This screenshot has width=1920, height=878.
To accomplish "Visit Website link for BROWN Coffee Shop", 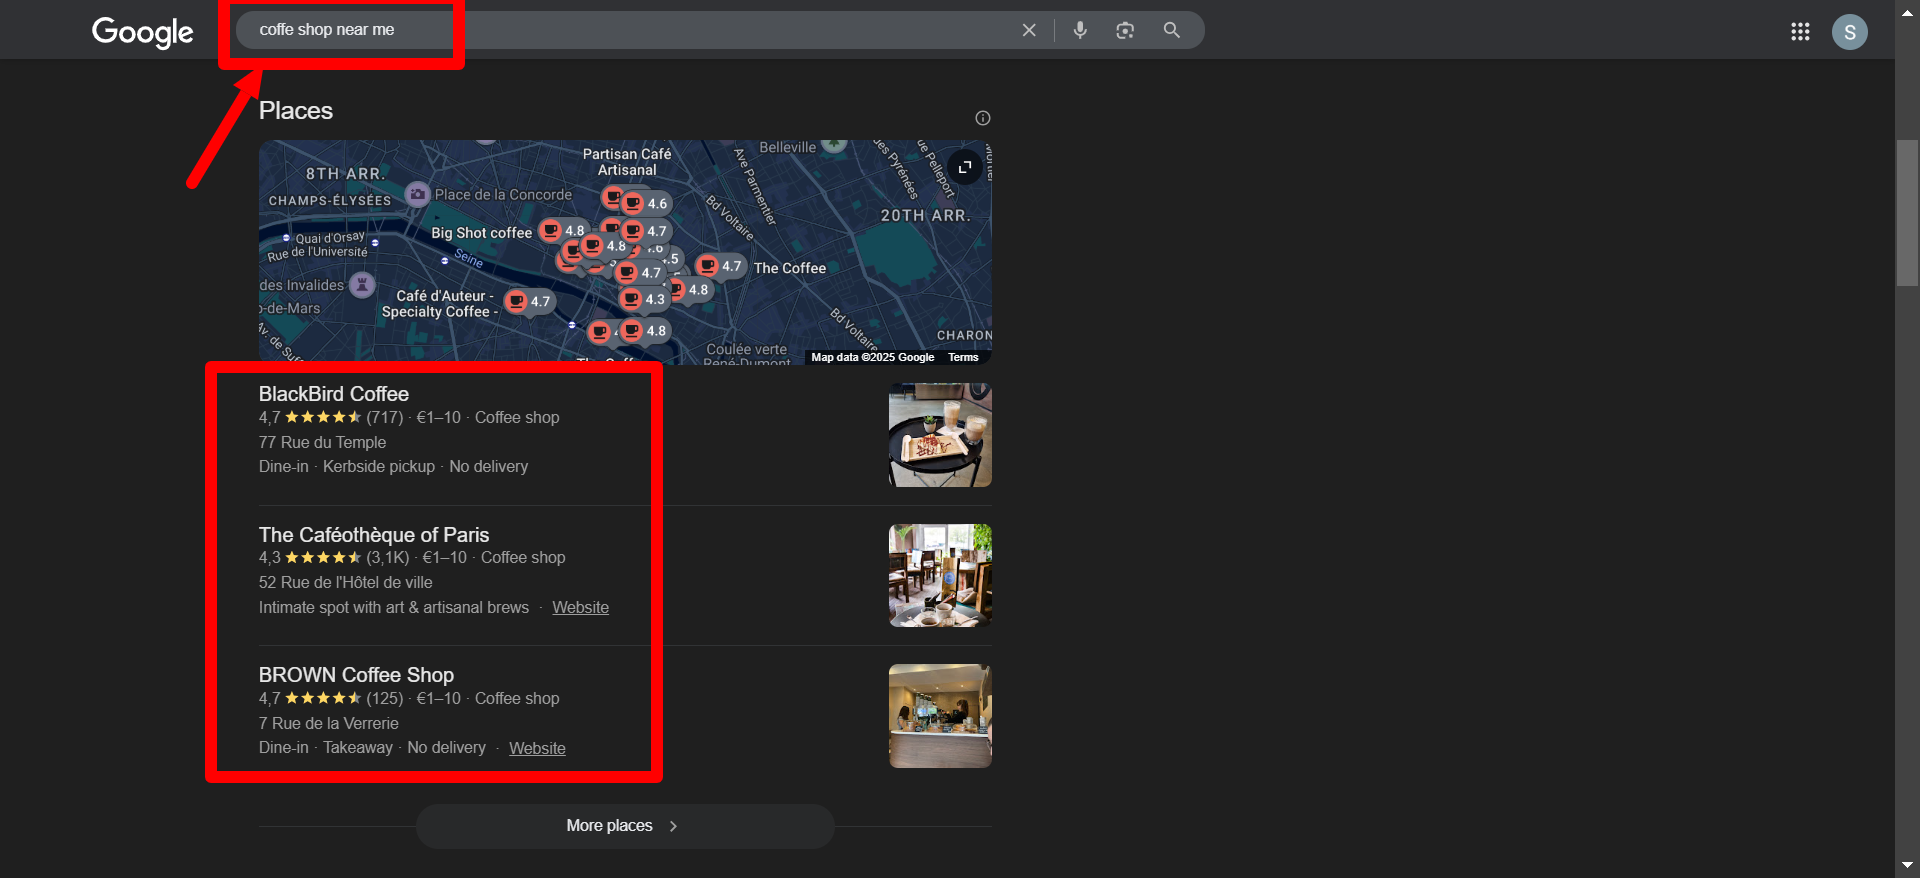I will 537,748.
